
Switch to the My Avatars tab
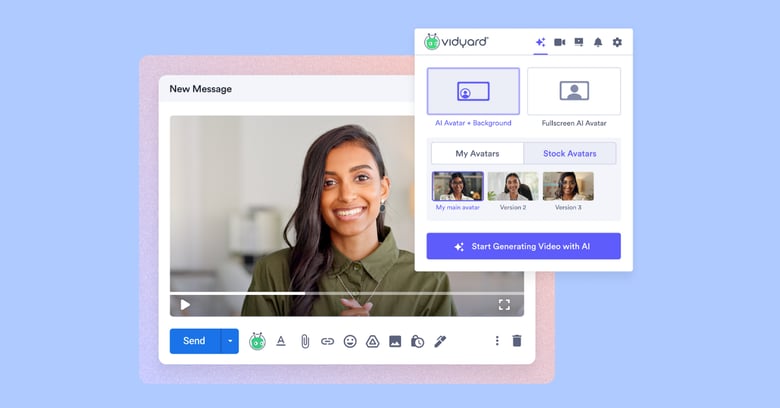pos(477,153)
